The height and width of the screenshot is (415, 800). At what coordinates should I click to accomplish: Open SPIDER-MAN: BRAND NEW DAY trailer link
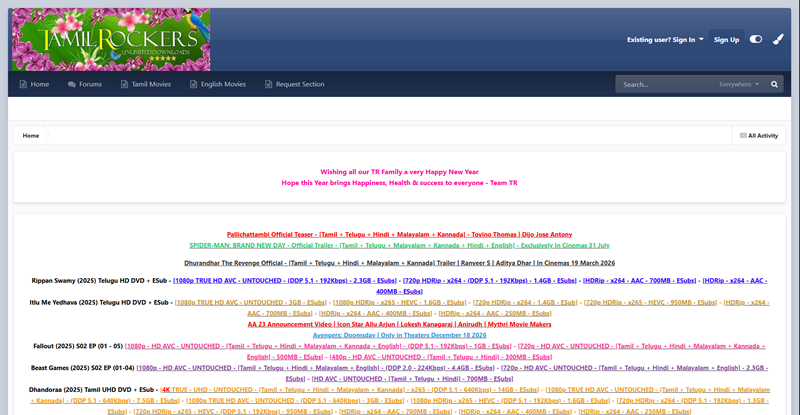[x=399, y=245]
